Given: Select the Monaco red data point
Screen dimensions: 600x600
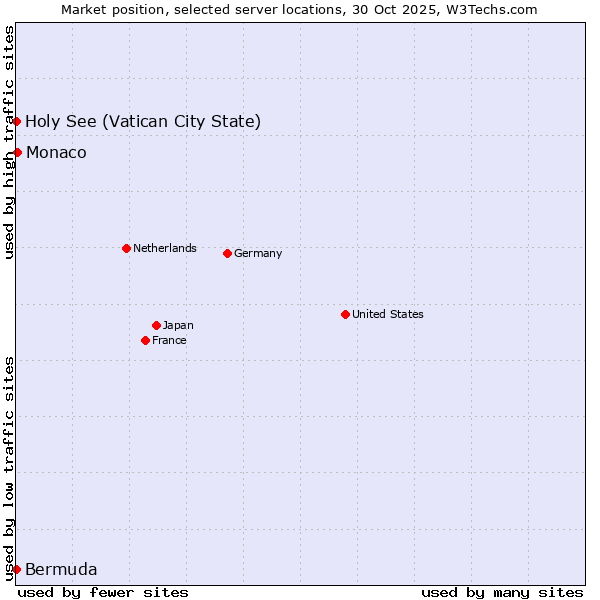Looking at the screenshot, I should [x=17, y=153].
